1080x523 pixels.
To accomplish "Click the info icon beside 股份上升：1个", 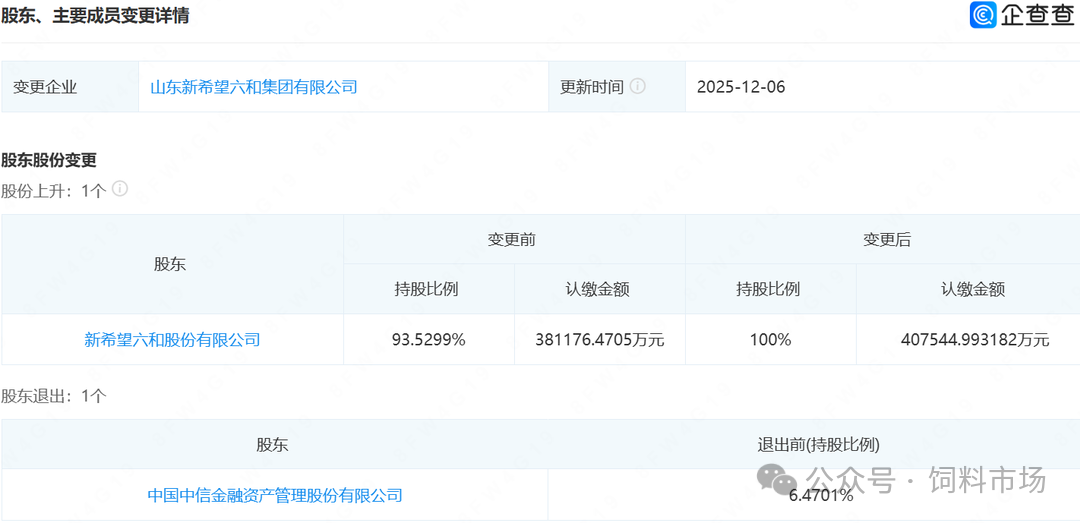I will tap(120, 189).
